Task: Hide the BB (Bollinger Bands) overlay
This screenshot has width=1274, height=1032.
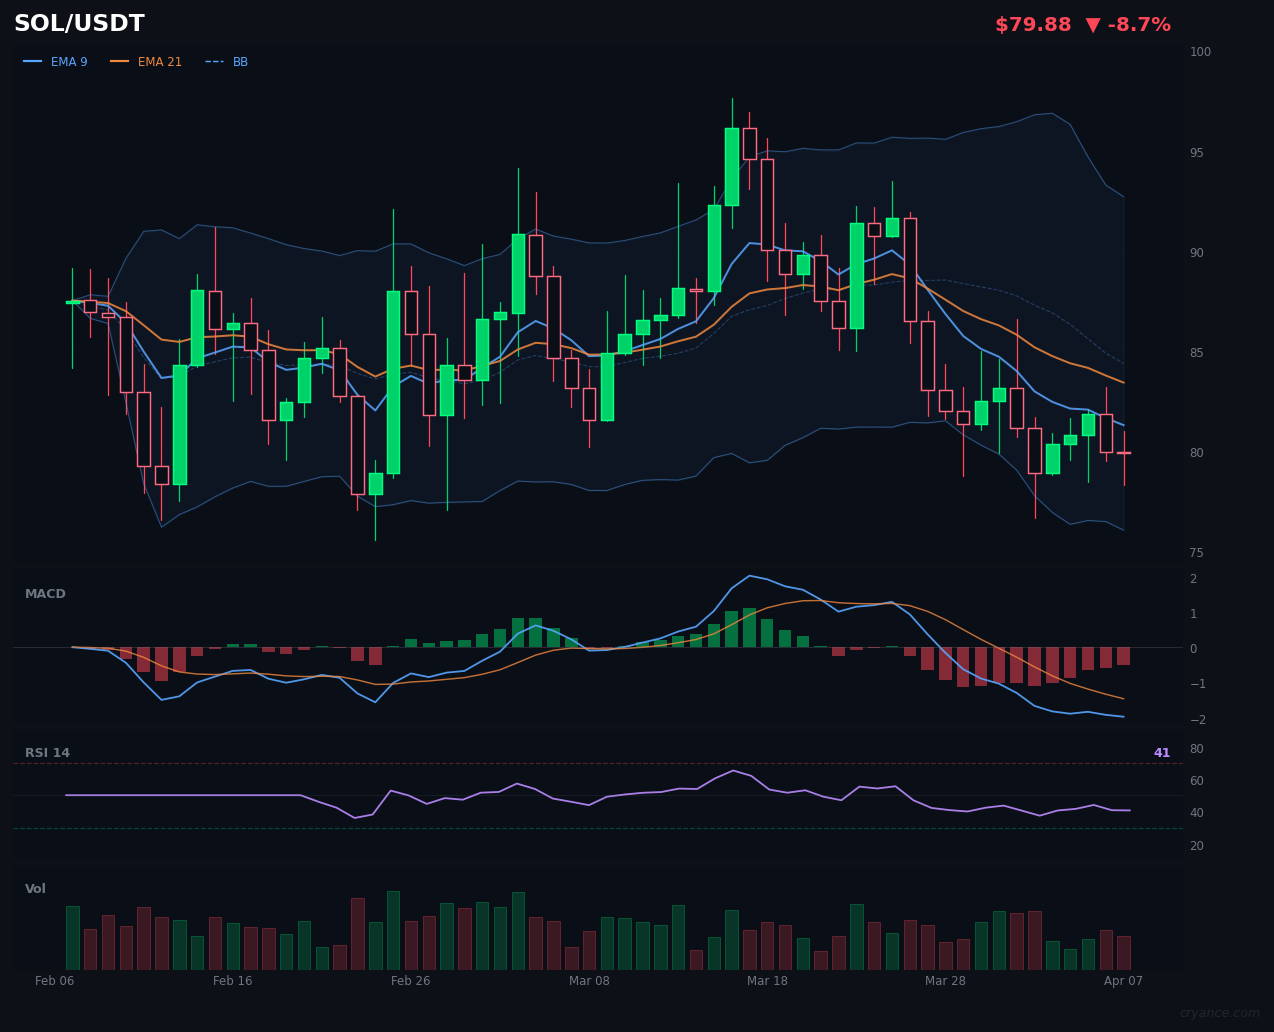Action: click(239, 61)
